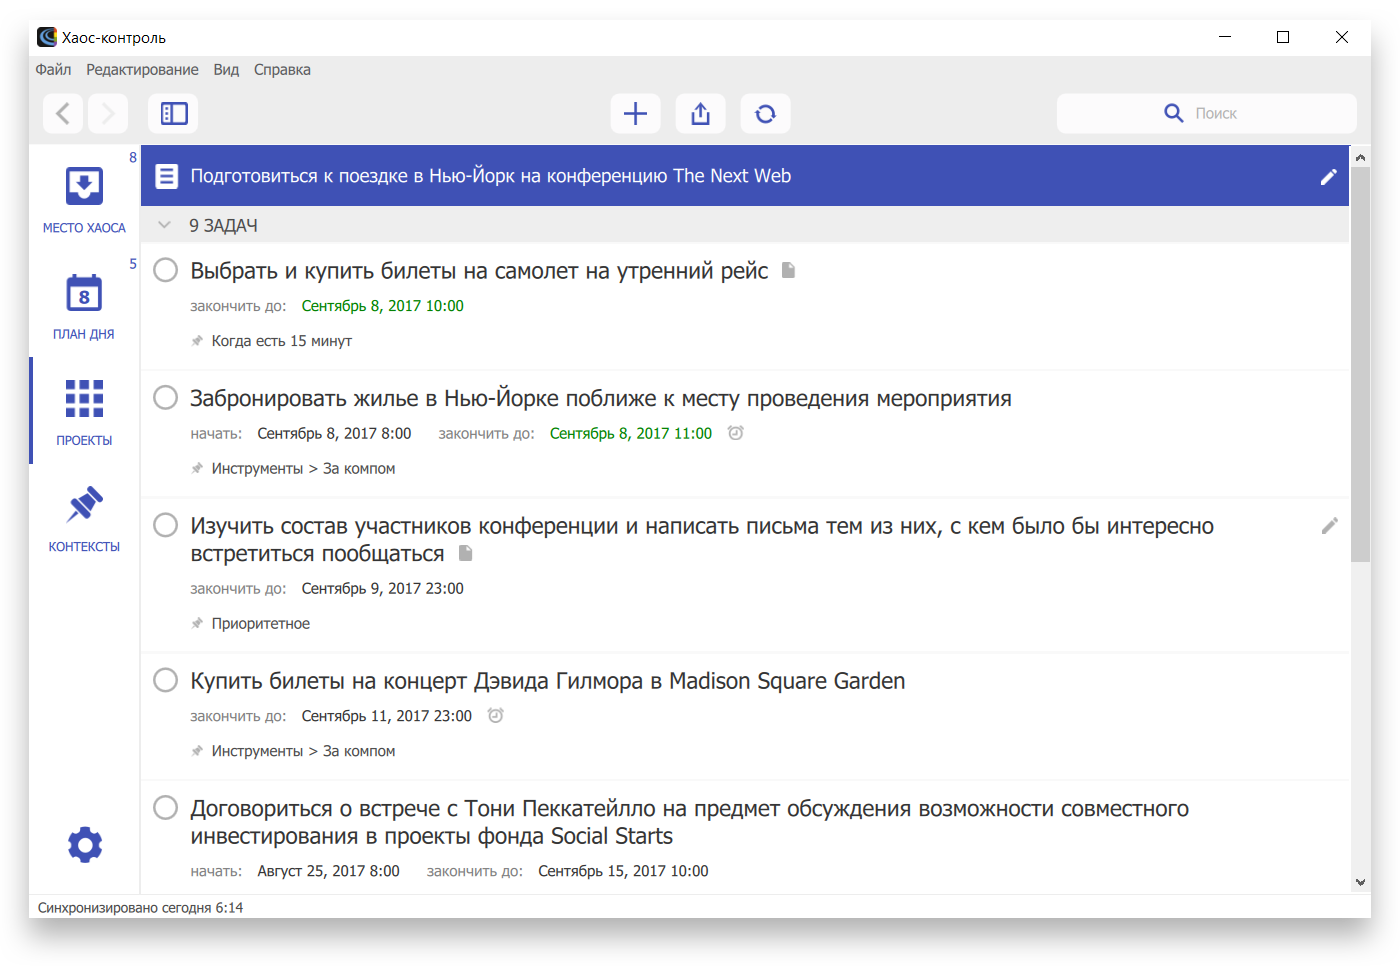
Task: Click due date 'Сентябрь 9, 2017 23:00'
Action: (x=383, y=589)
